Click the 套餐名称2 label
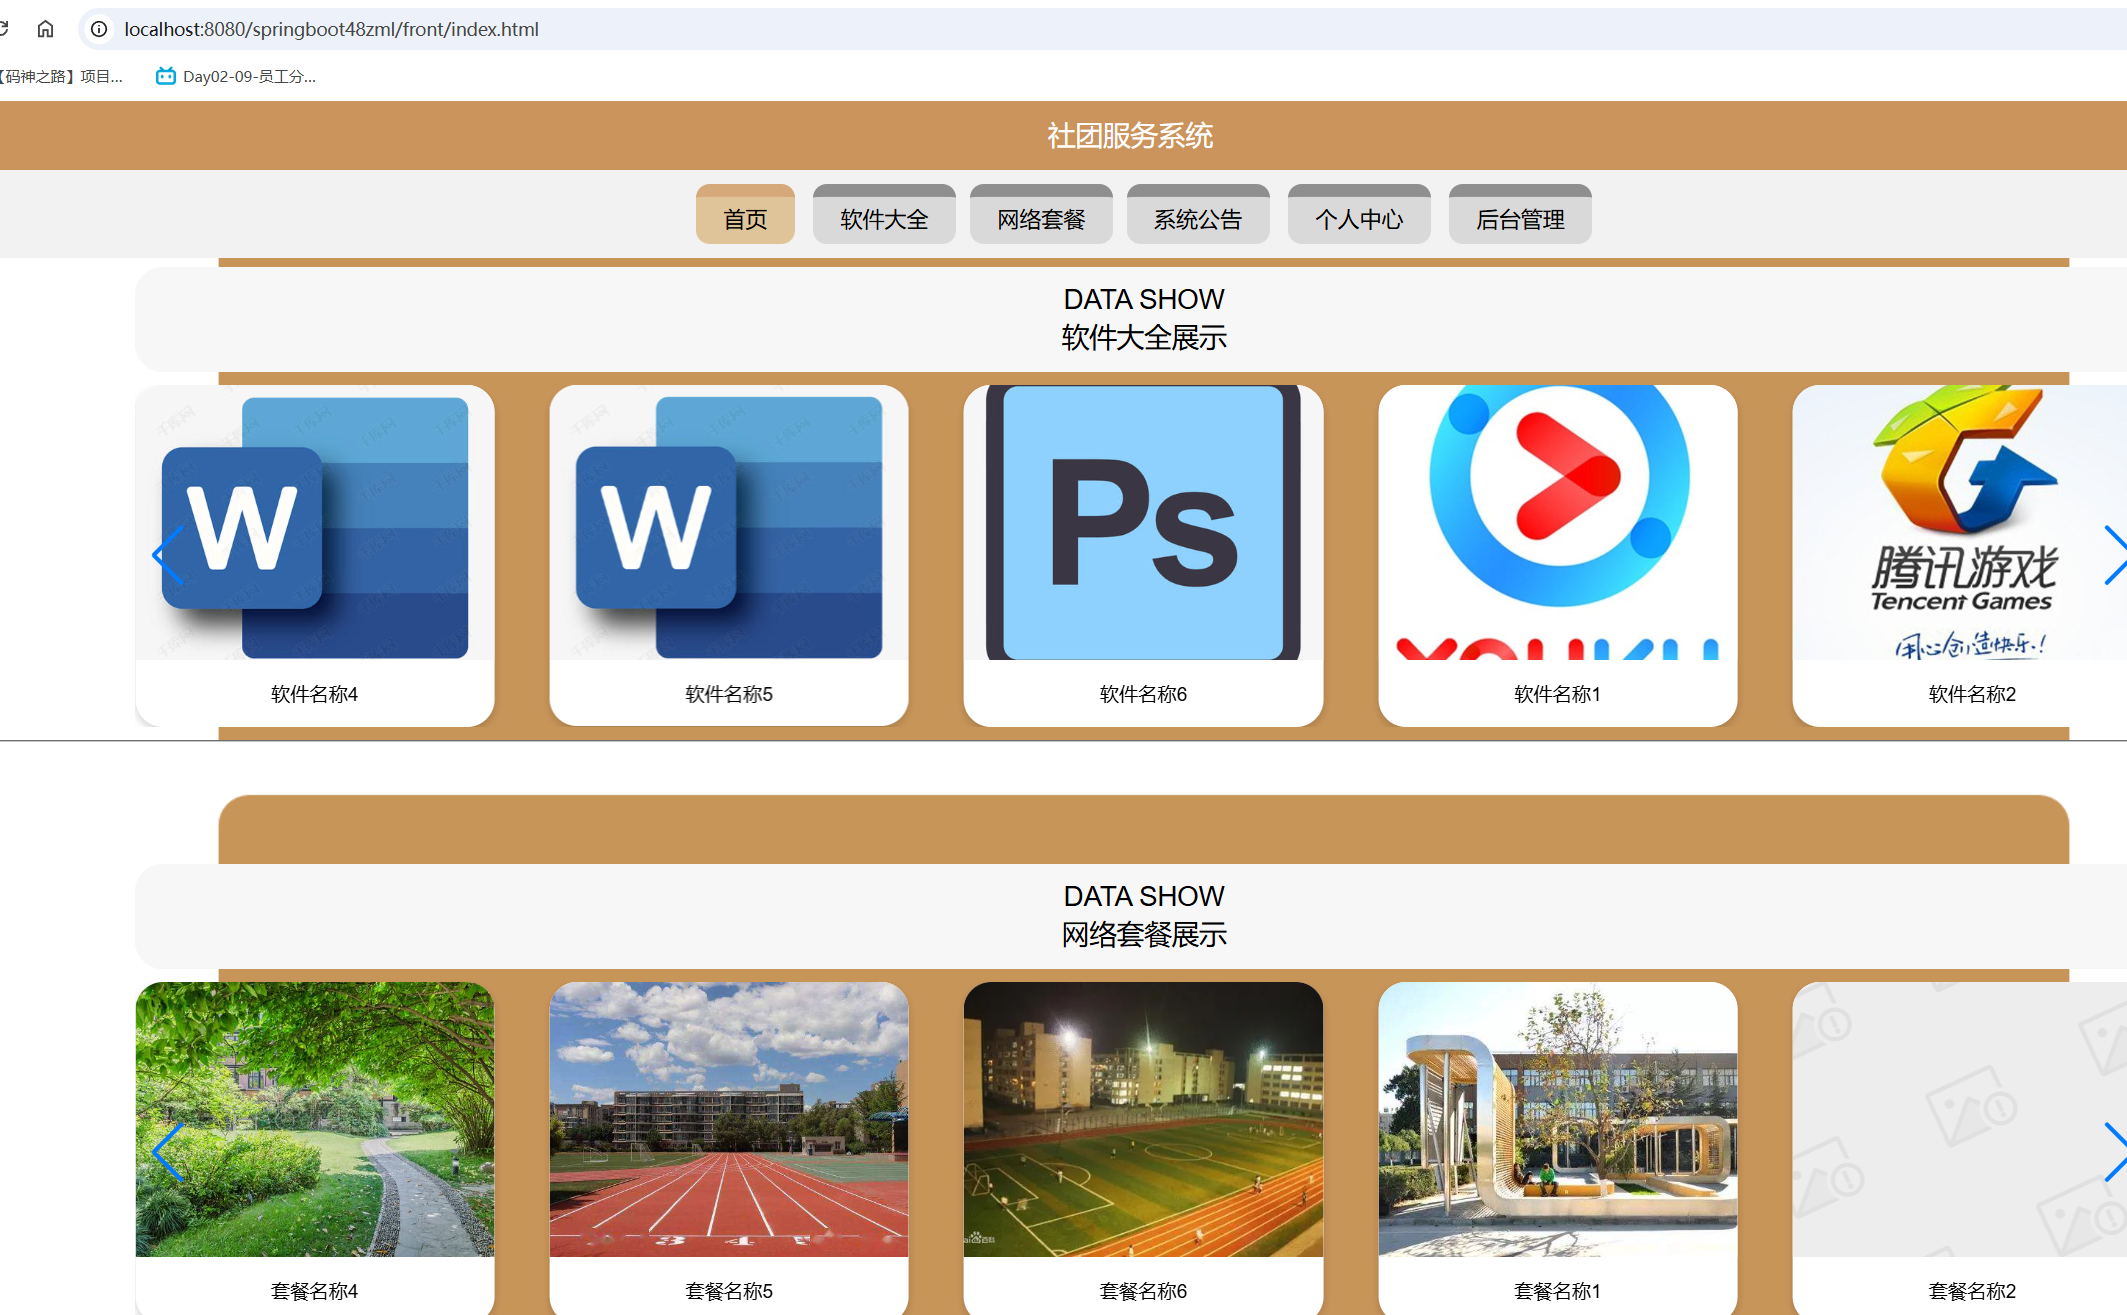Screen dimensions: 2127x1315 coord(1972,1291)
